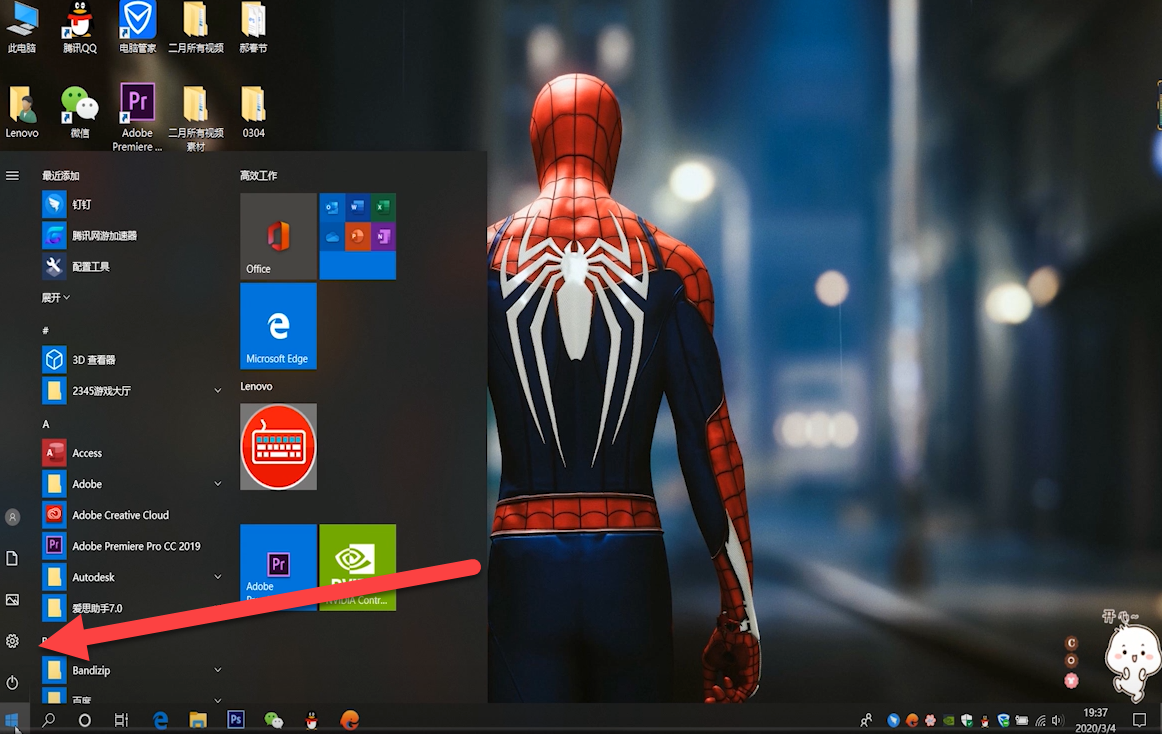This screenshot has height=734, width=1162.
Task: Open the volume speaker tray icon
Action: click(1058, 720)
